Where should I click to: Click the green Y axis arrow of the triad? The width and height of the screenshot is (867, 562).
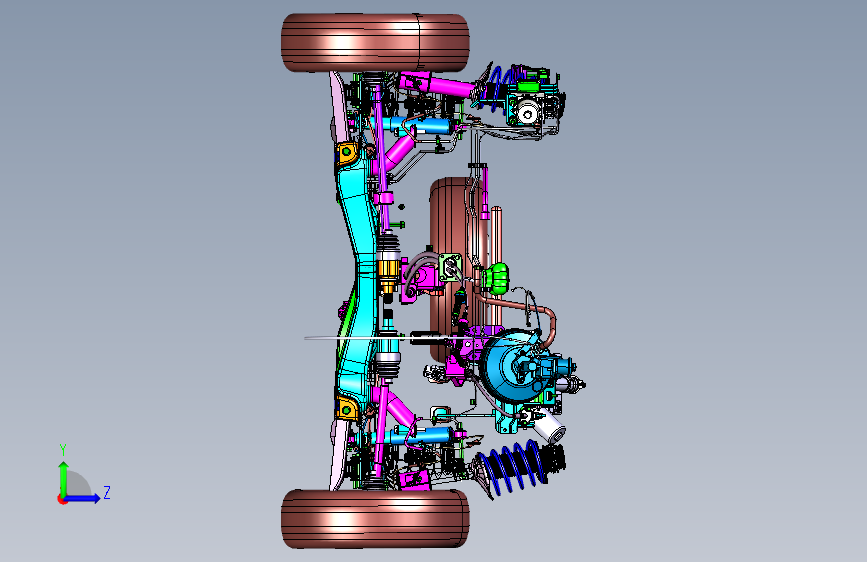coord(64,478)
